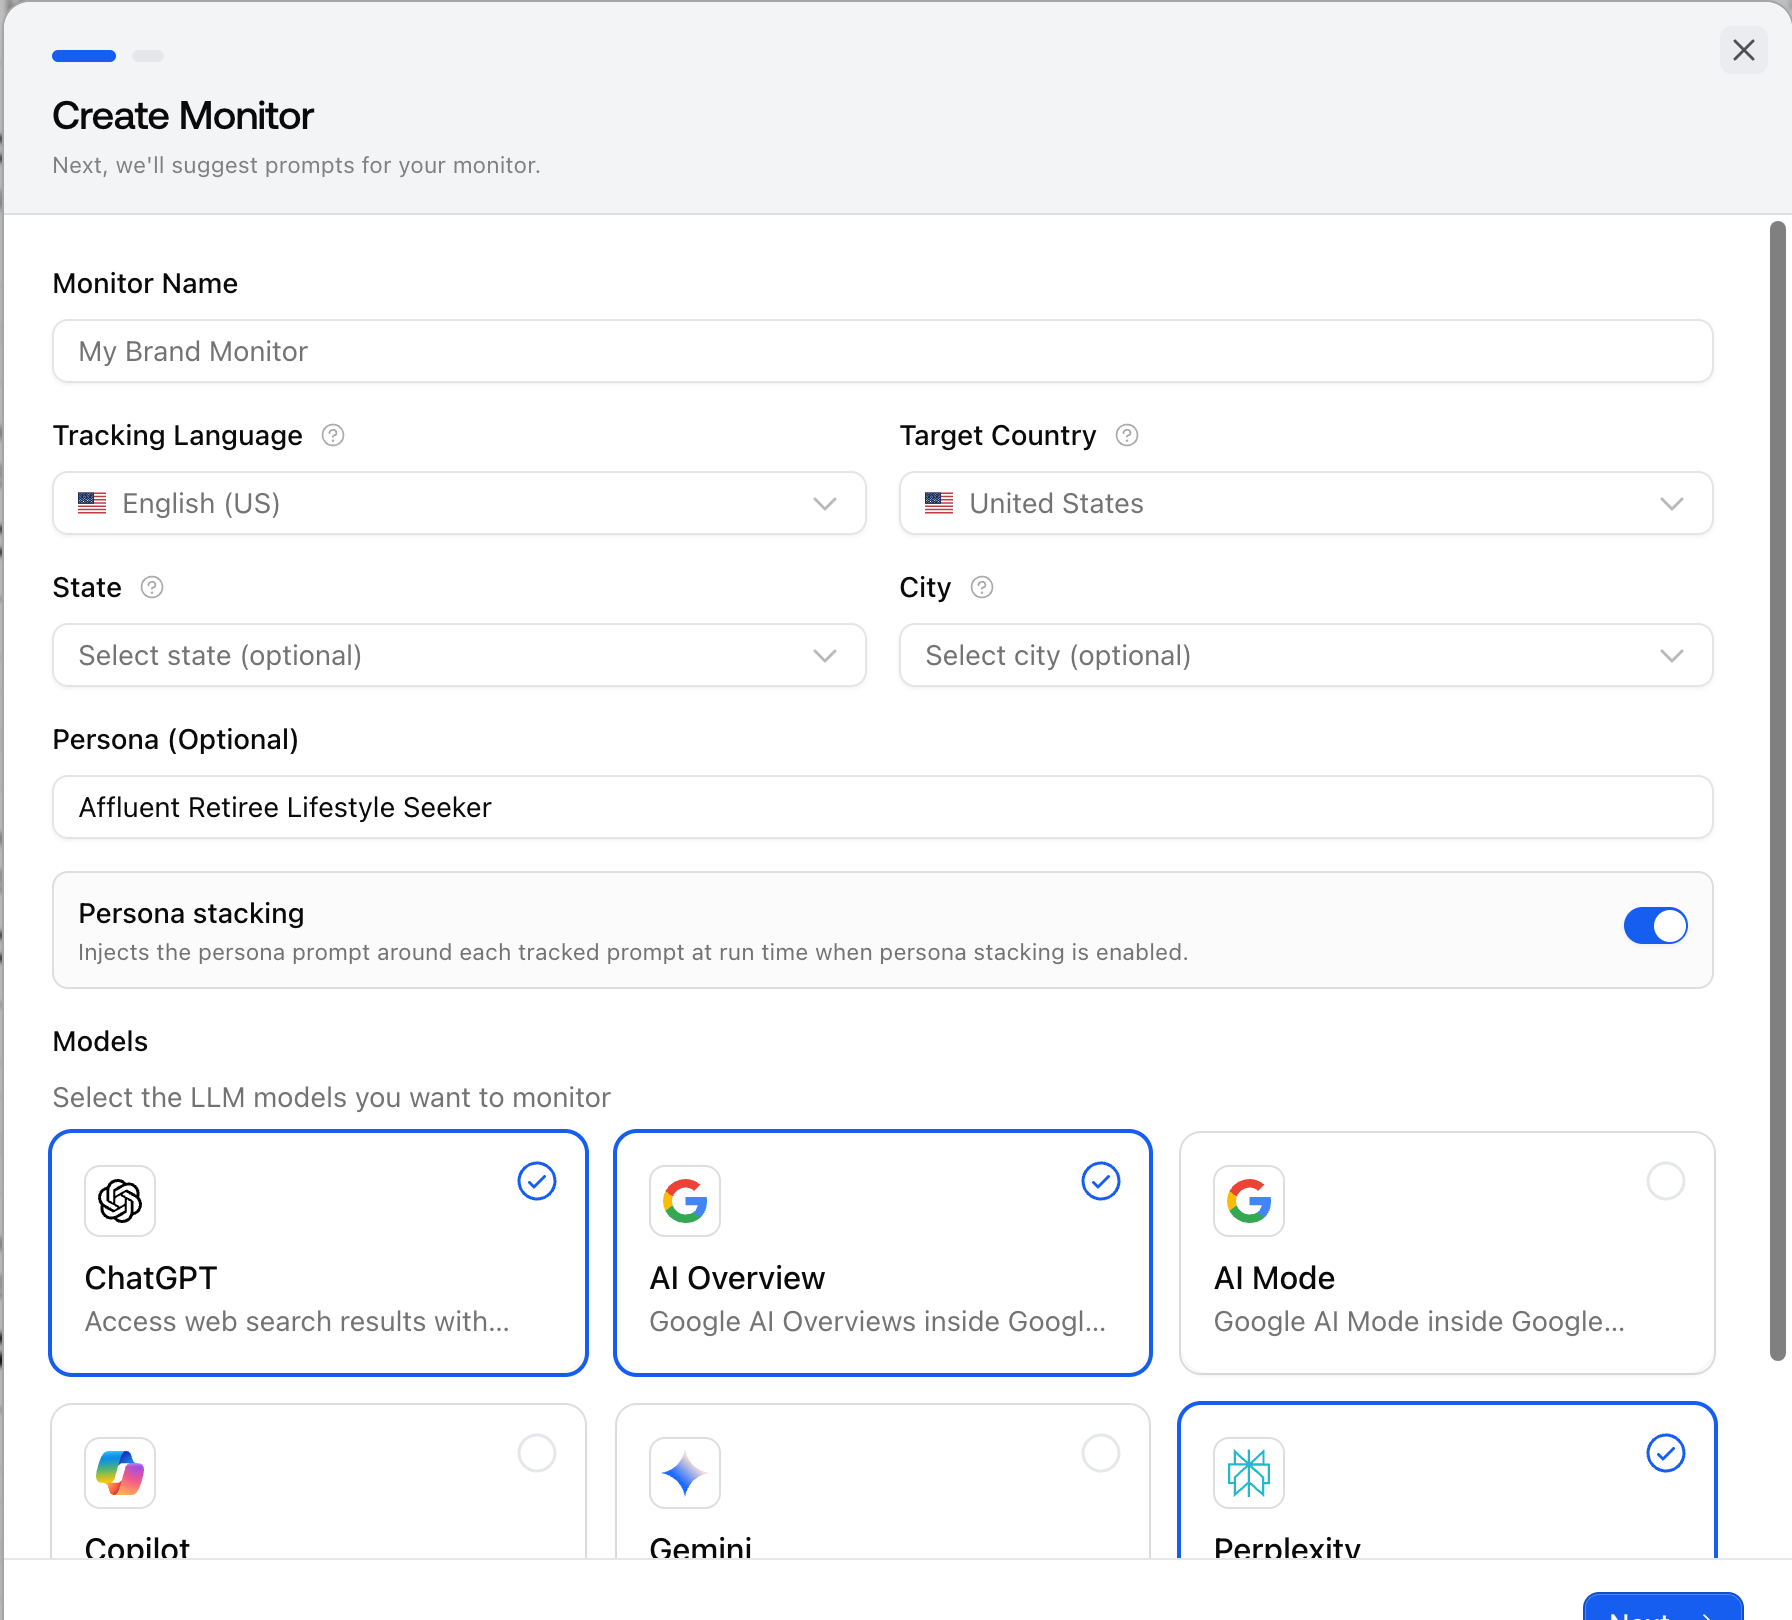This screenshot has width=1792, height=1620.
Task: Click the ChatGPT logo icon
Action: [x=120, y=1201]
